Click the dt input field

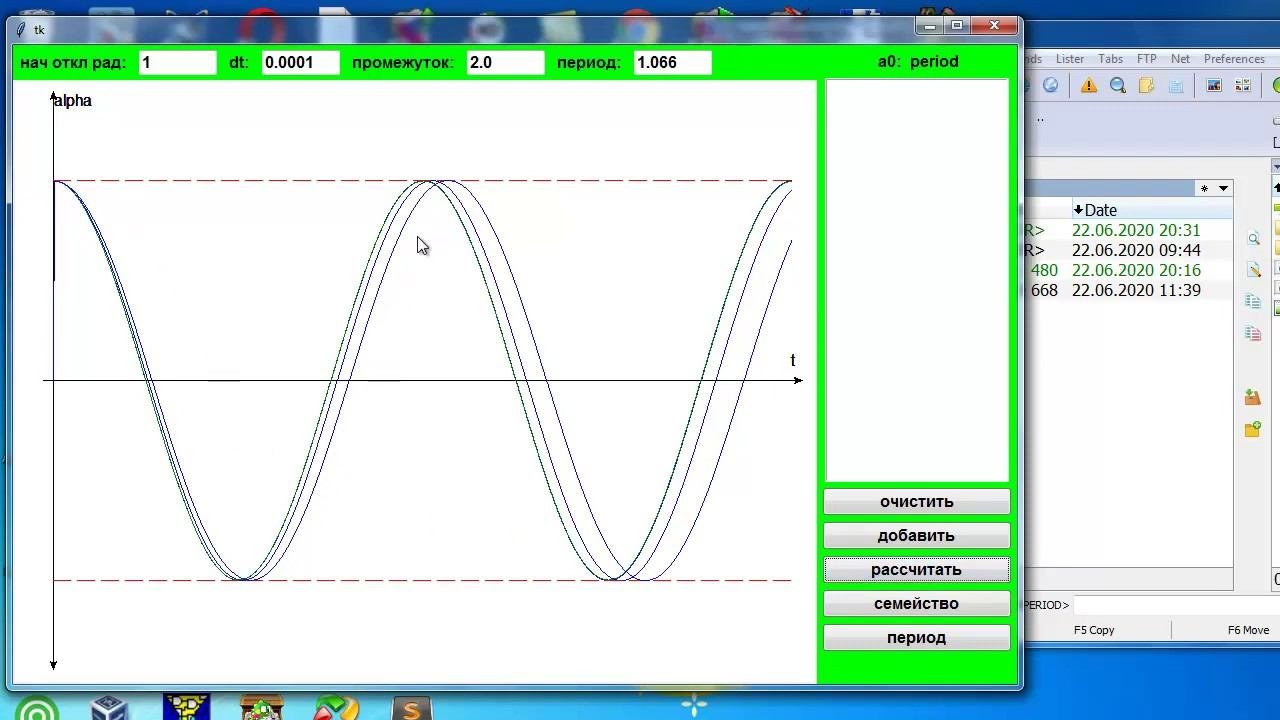coord(300,62)
